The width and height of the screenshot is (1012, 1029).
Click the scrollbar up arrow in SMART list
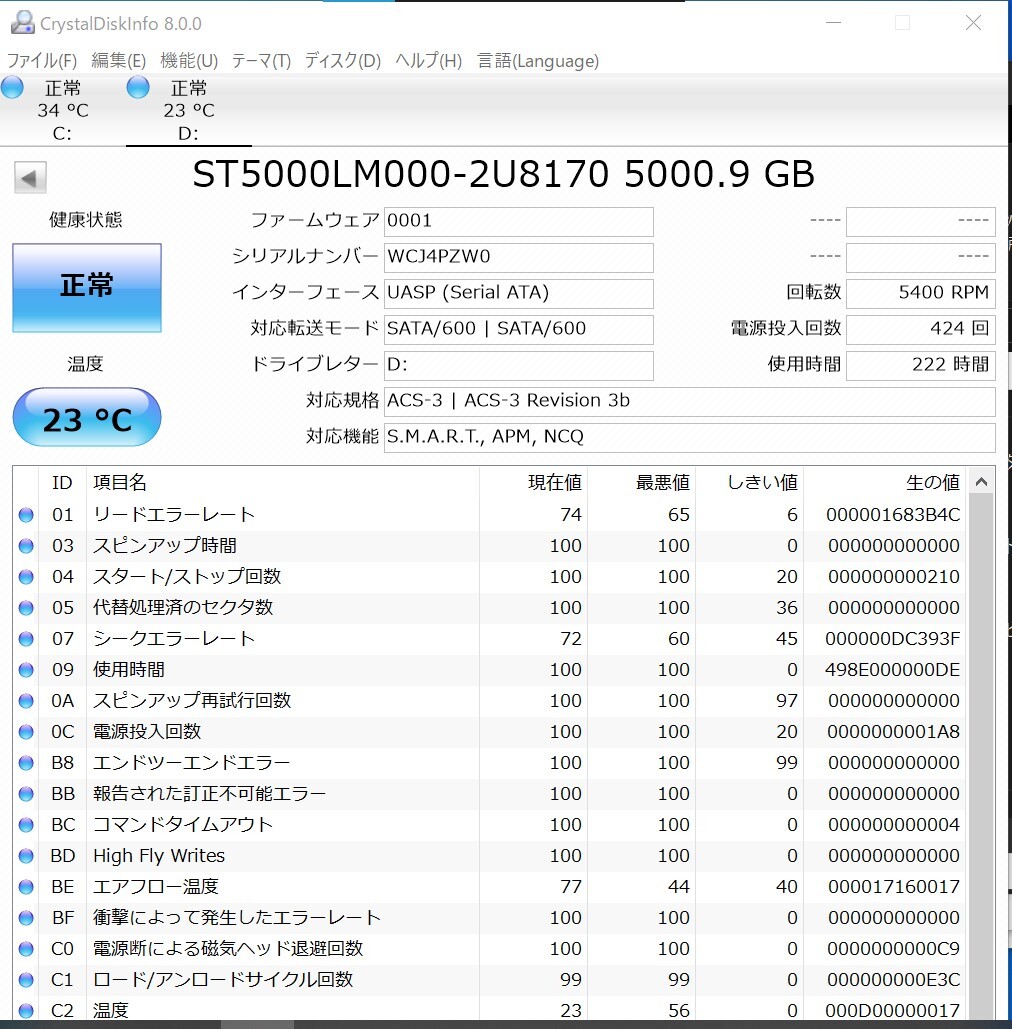(982, 482)
